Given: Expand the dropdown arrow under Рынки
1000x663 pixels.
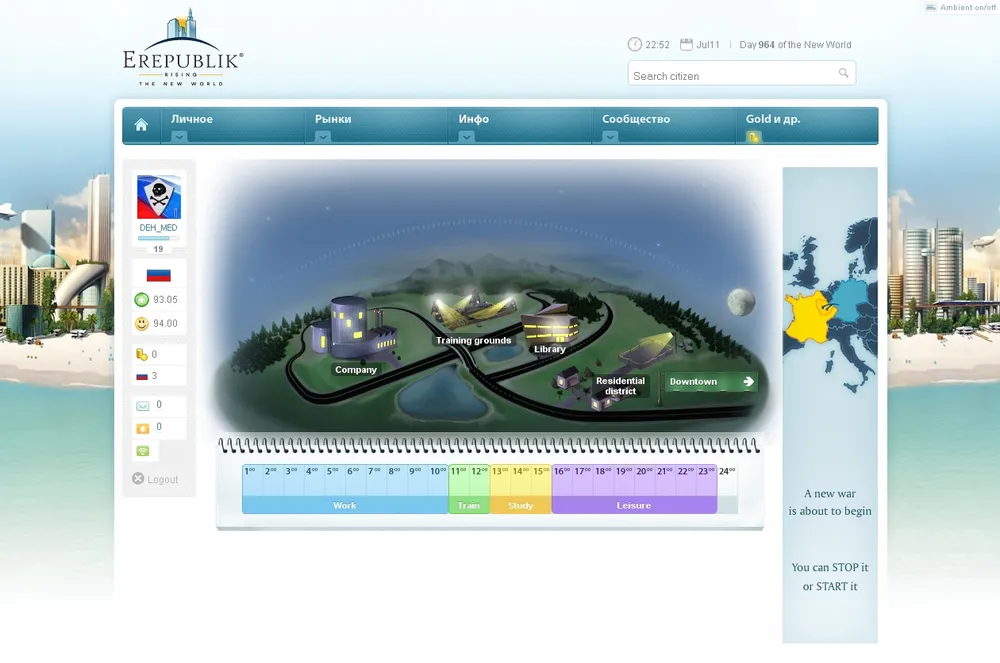Looking at the screenshot, I should pos(323,136).
